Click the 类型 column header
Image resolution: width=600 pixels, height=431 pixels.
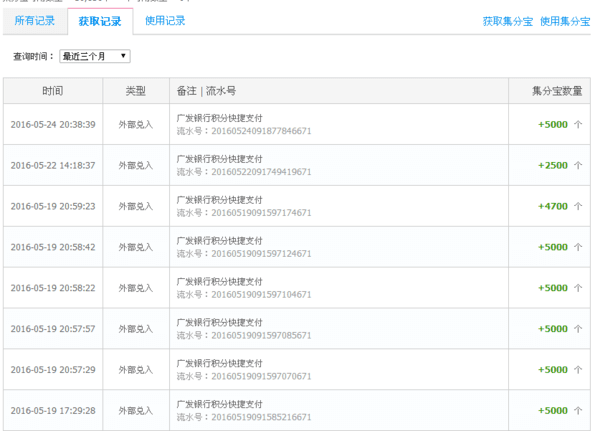pos(136,91)
